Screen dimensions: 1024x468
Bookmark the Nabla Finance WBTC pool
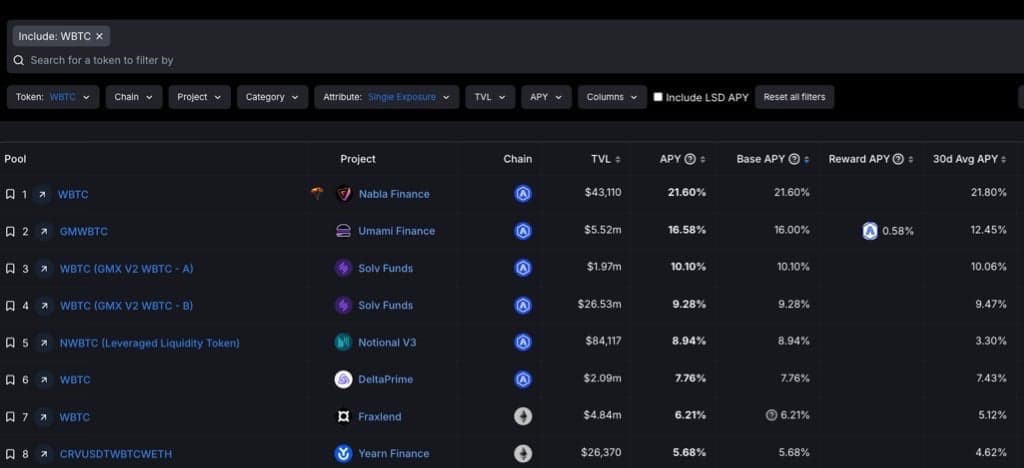[x=10, y=194]
